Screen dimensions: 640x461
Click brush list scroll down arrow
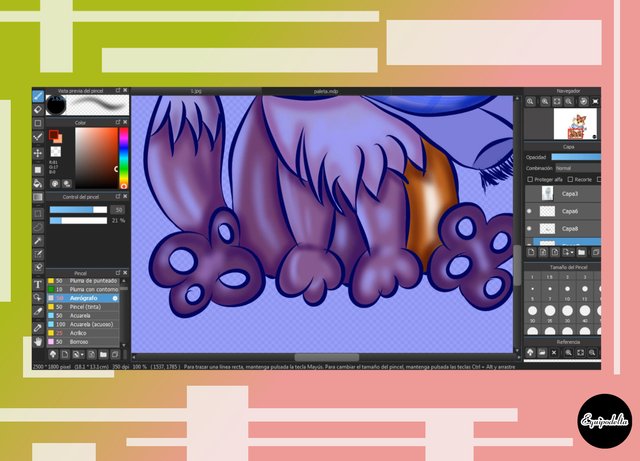pos(124,345)
